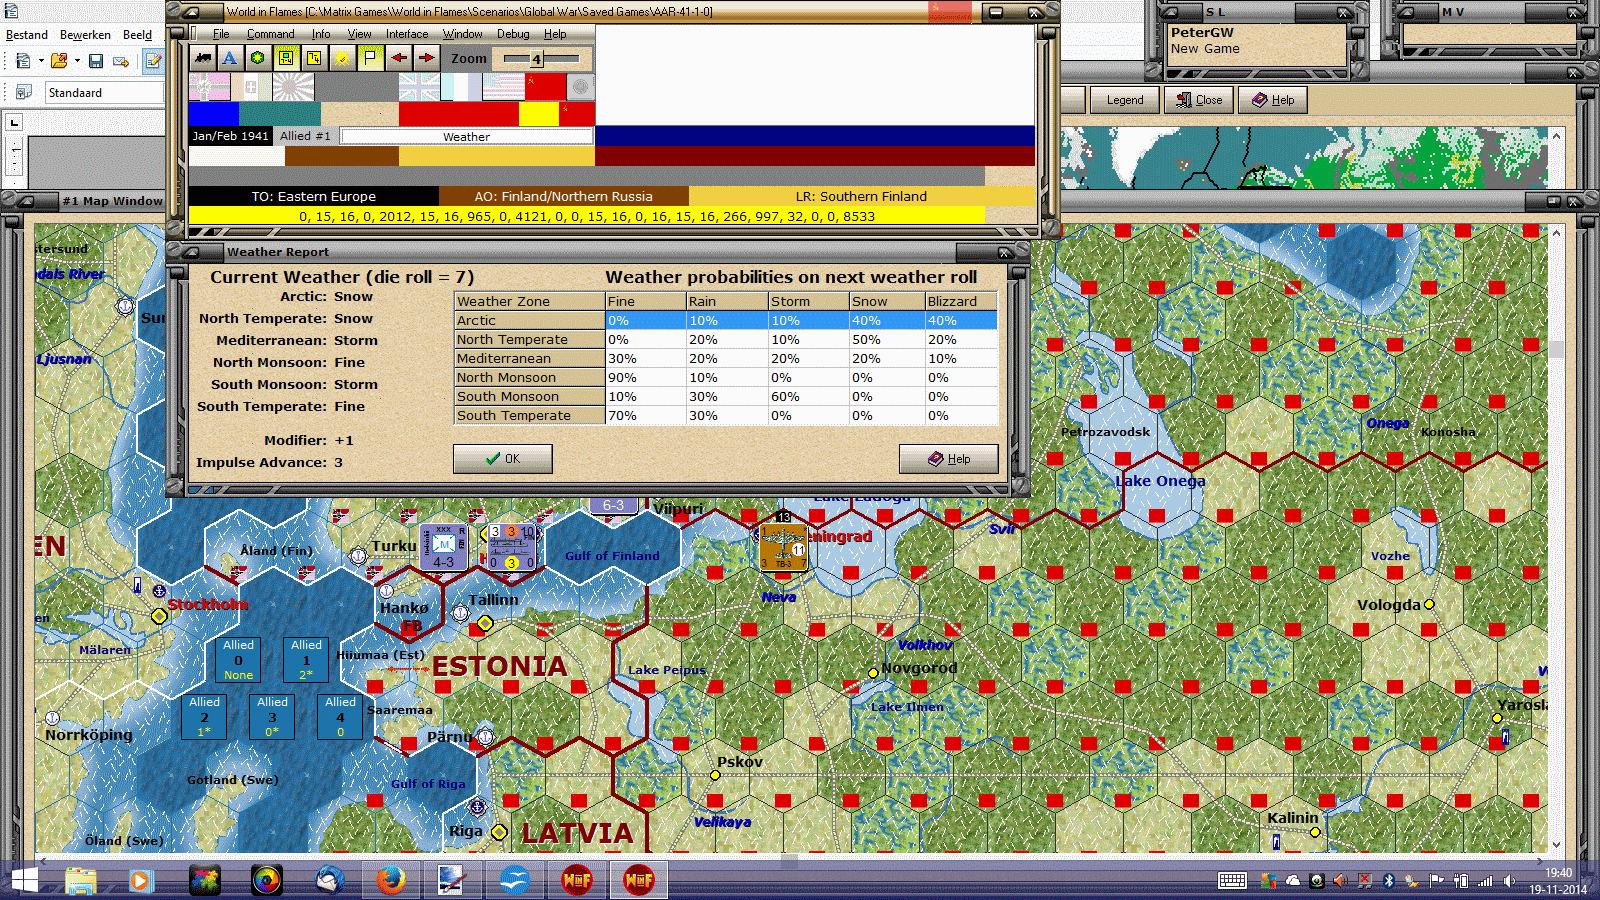
Task: Toggle the edit document pencil icon
Action: click(x=153, y=61)
